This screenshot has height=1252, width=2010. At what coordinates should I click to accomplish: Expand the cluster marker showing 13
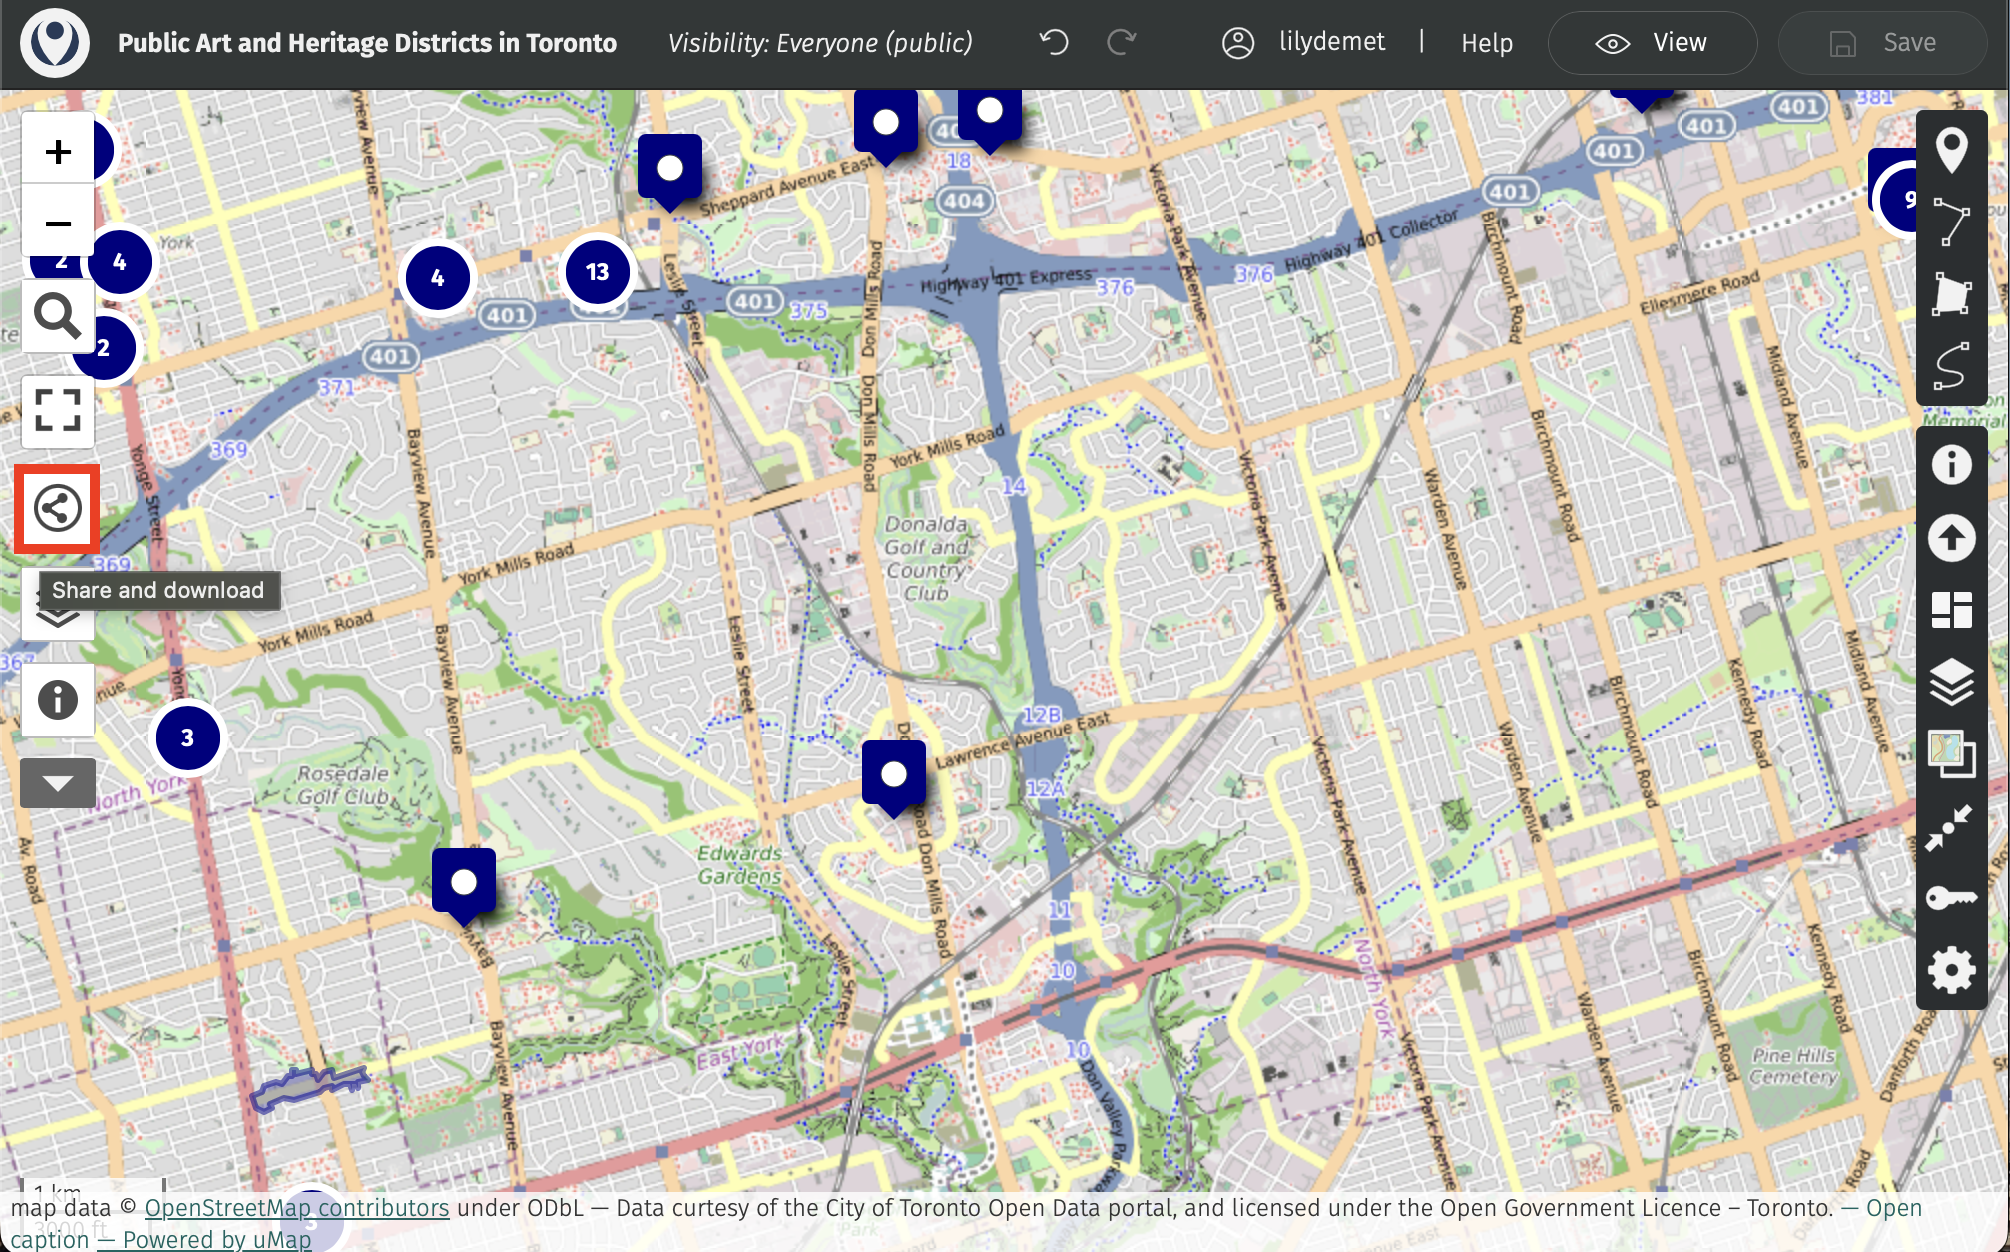coord(597,272)
